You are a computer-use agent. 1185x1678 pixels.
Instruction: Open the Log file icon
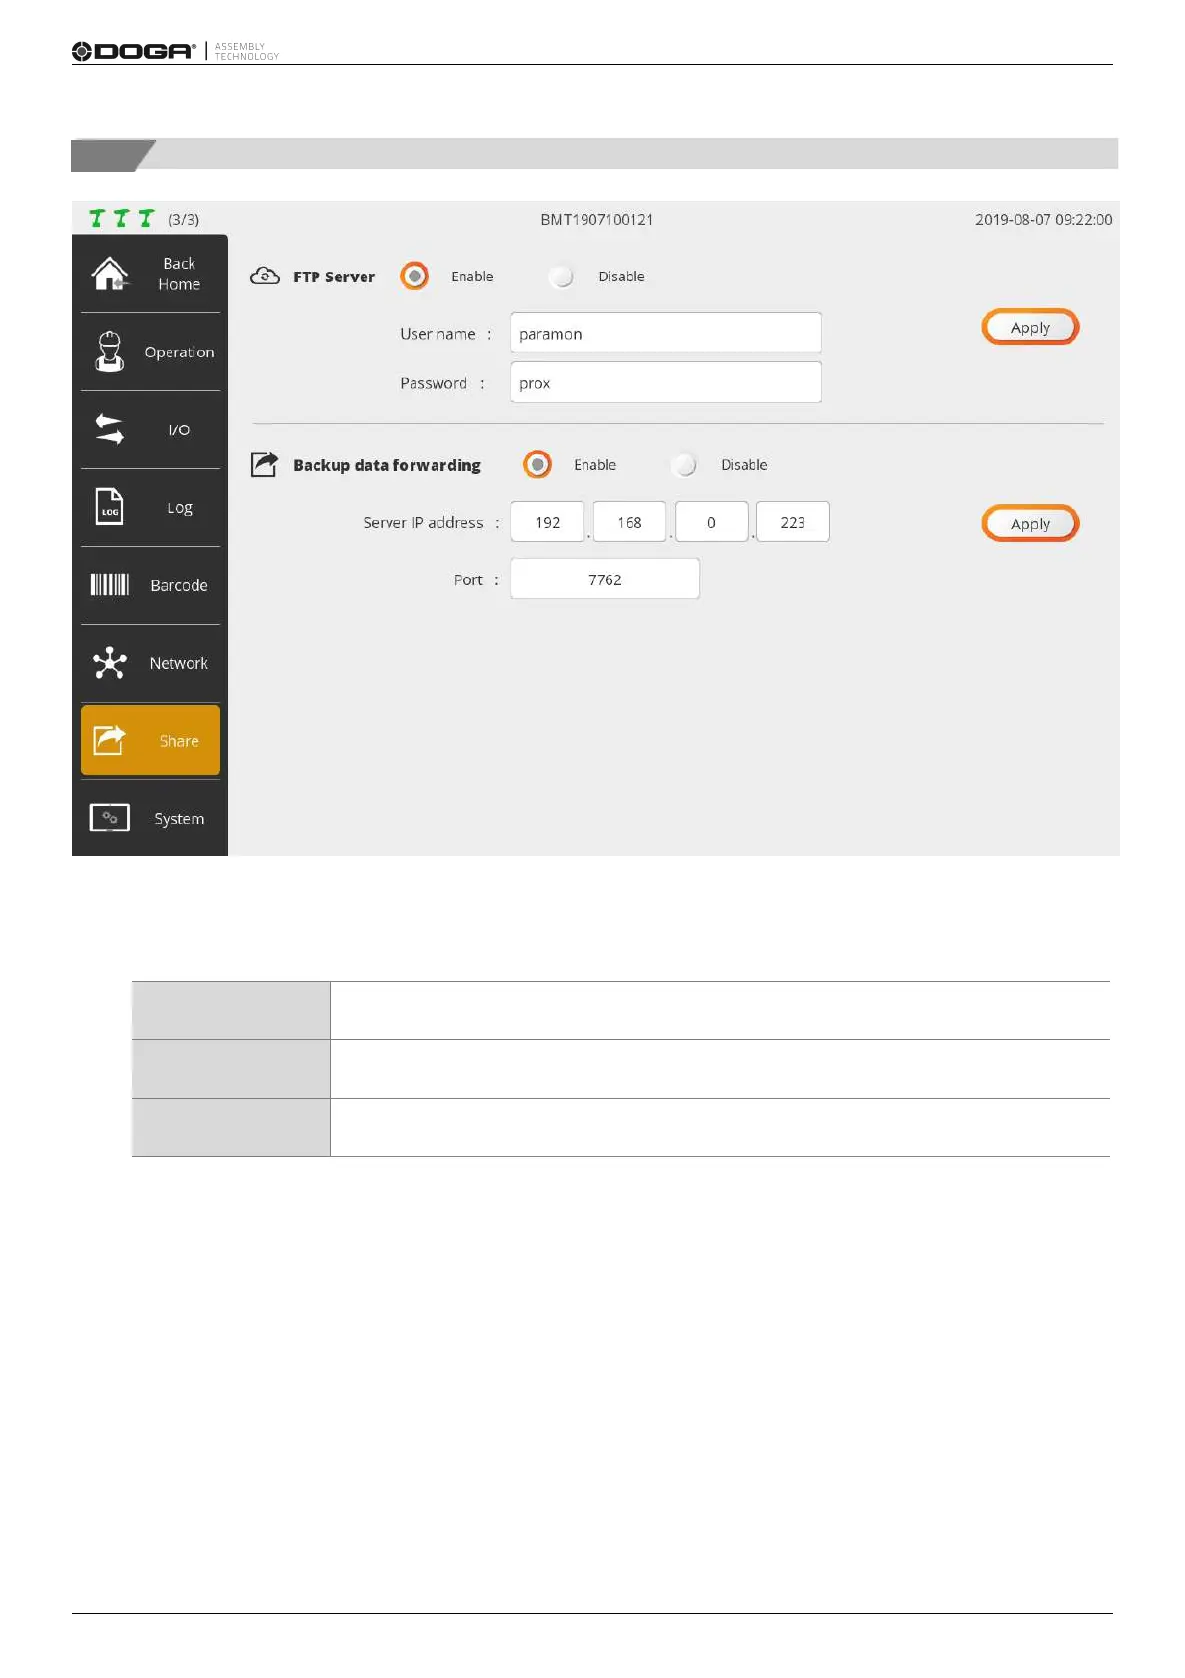click(109, 507)
